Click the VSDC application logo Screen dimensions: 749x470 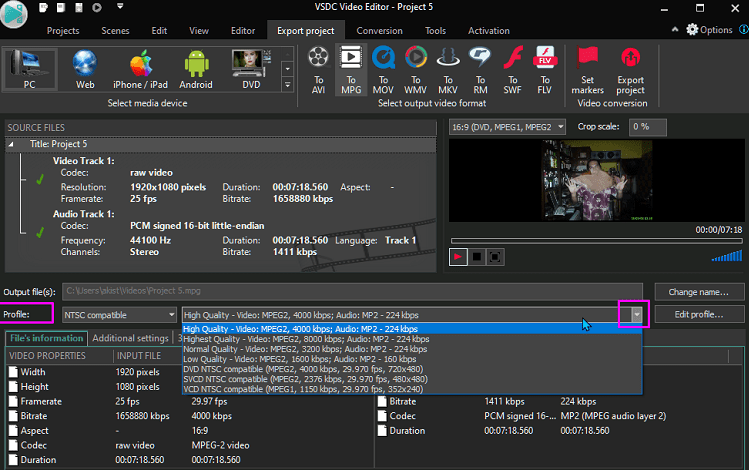click(x=13, y=14)
